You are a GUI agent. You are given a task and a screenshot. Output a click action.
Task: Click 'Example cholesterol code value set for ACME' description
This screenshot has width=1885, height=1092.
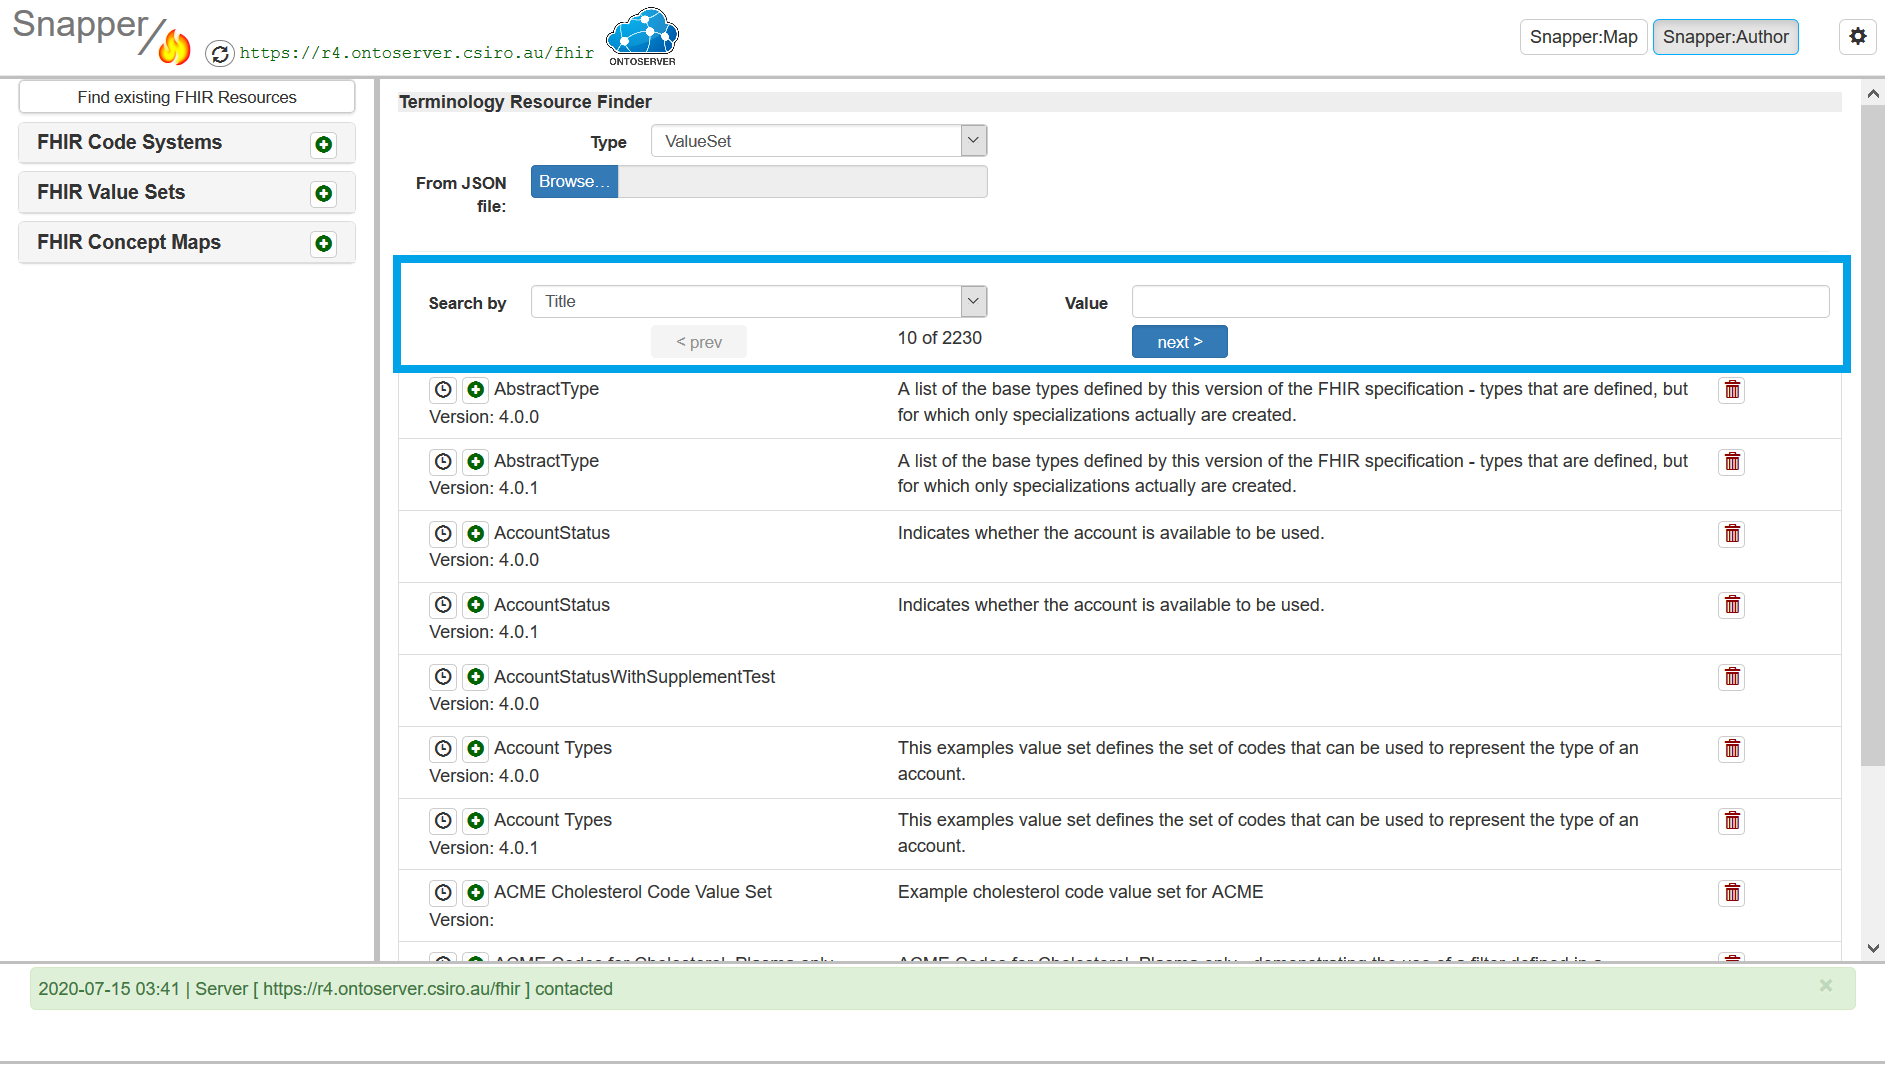[1080, 892]
